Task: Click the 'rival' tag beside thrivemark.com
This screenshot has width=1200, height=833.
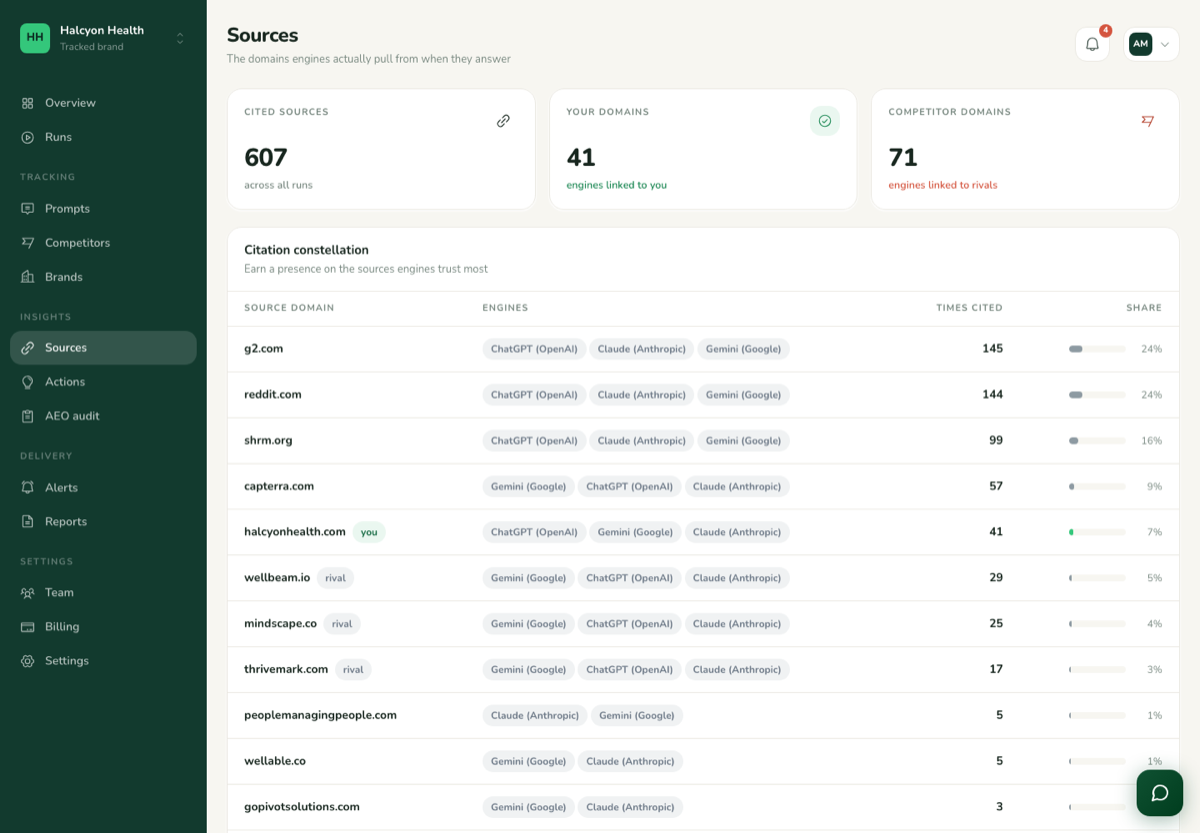Action: [x=353, y=670]
